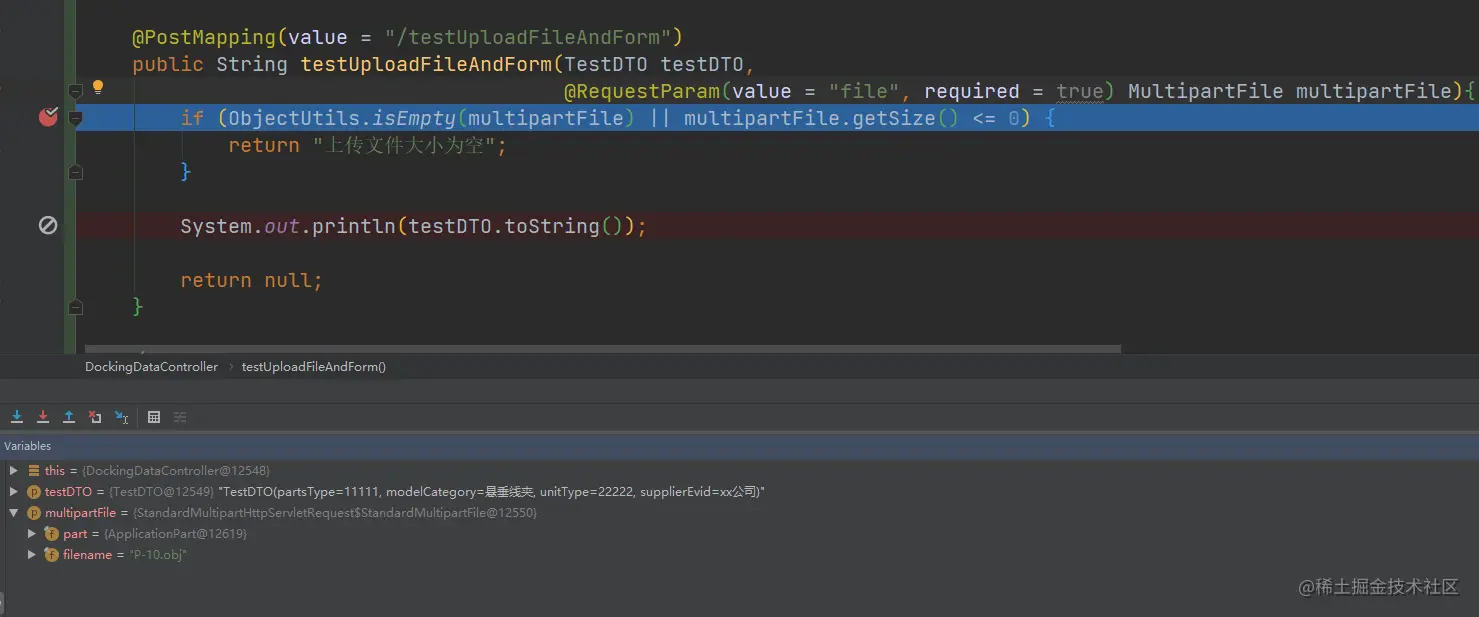Toggle the verified breakpoint on the if line
Screen dimensions: 1479x617
coord(47,117)
